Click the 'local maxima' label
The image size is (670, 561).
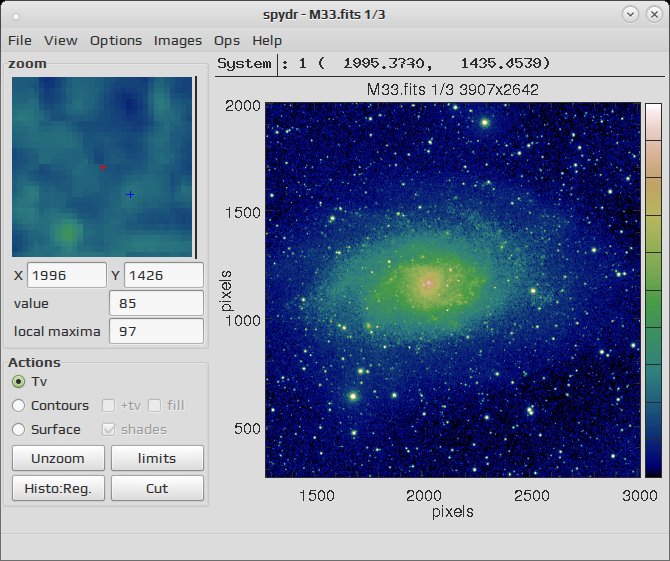pos(57,332)
